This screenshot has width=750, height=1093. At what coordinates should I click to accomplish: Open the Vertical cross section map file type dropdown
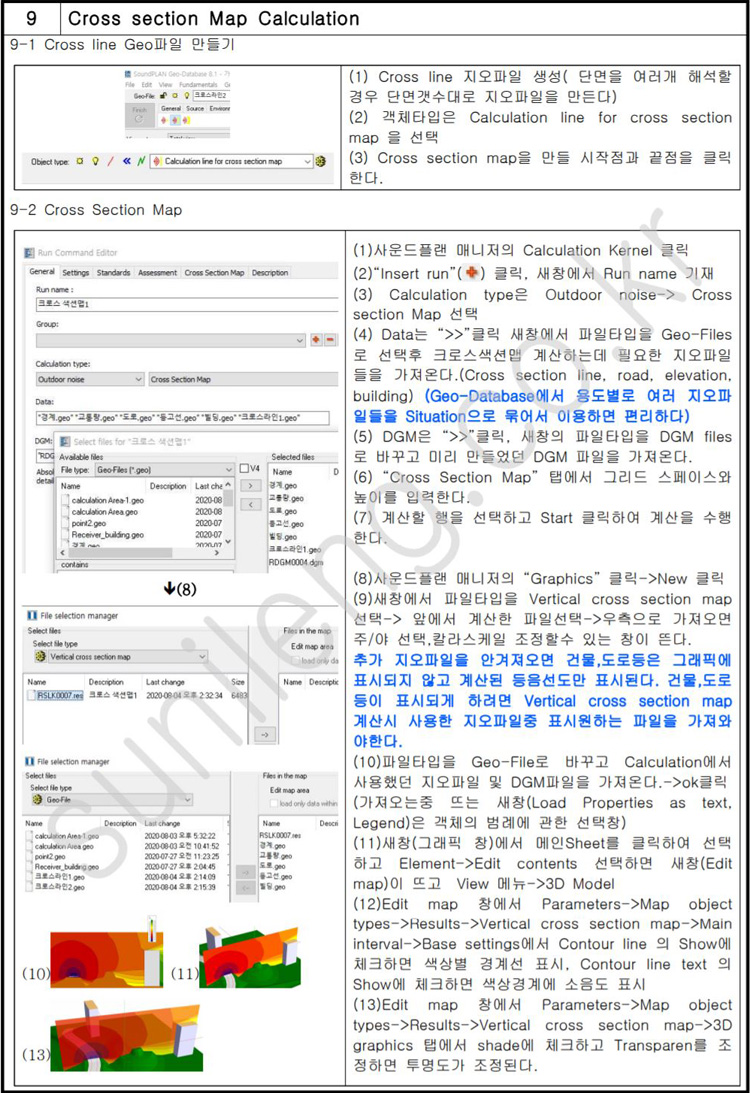pos(201,657)
